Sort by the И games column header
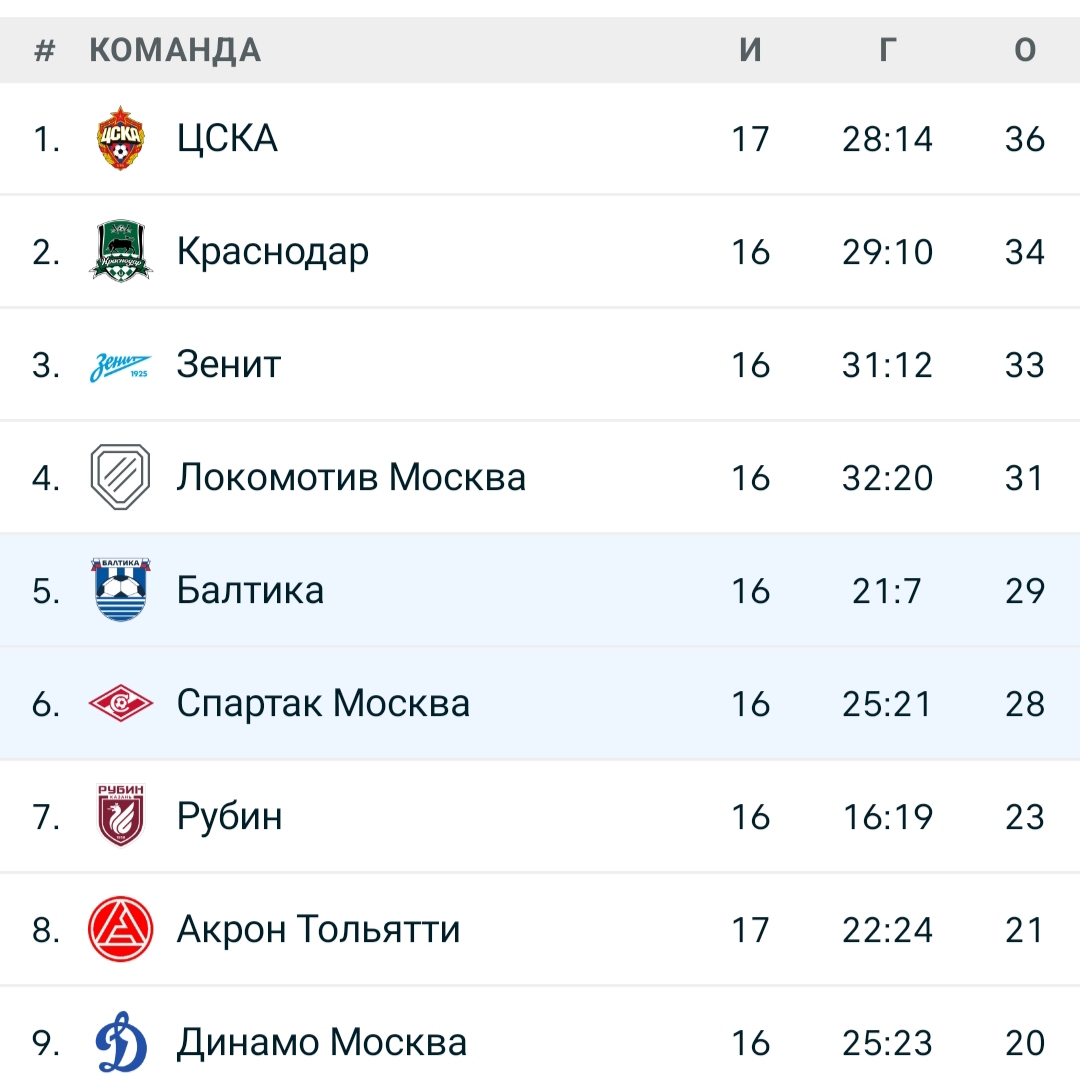Screen dimensions: 1080x1092 tap(751, 50)
